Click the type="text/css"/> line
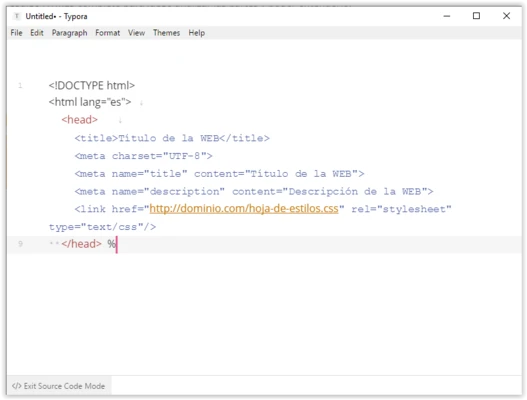Image resolution: width=527 pixels, height=400 pixels. coord(102,227)
